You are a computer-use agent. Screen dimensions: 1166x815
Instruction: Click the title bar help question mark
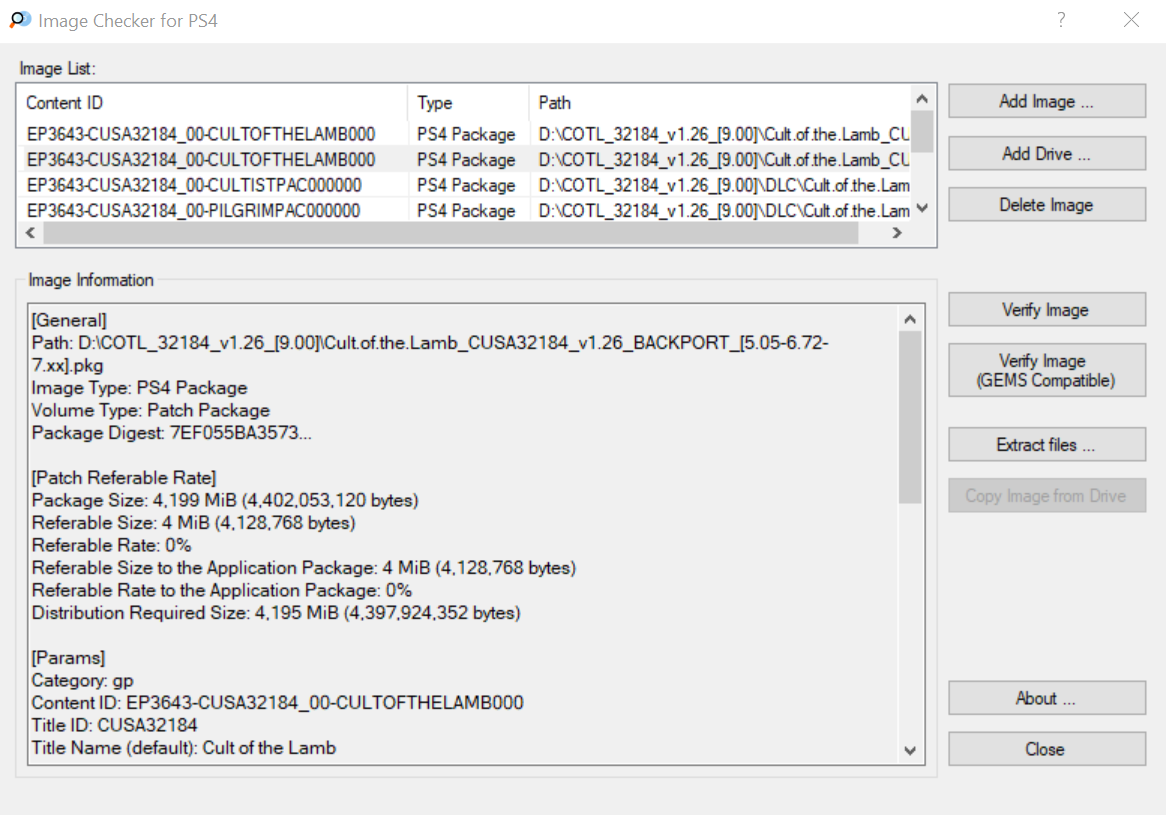(1060, 20)
